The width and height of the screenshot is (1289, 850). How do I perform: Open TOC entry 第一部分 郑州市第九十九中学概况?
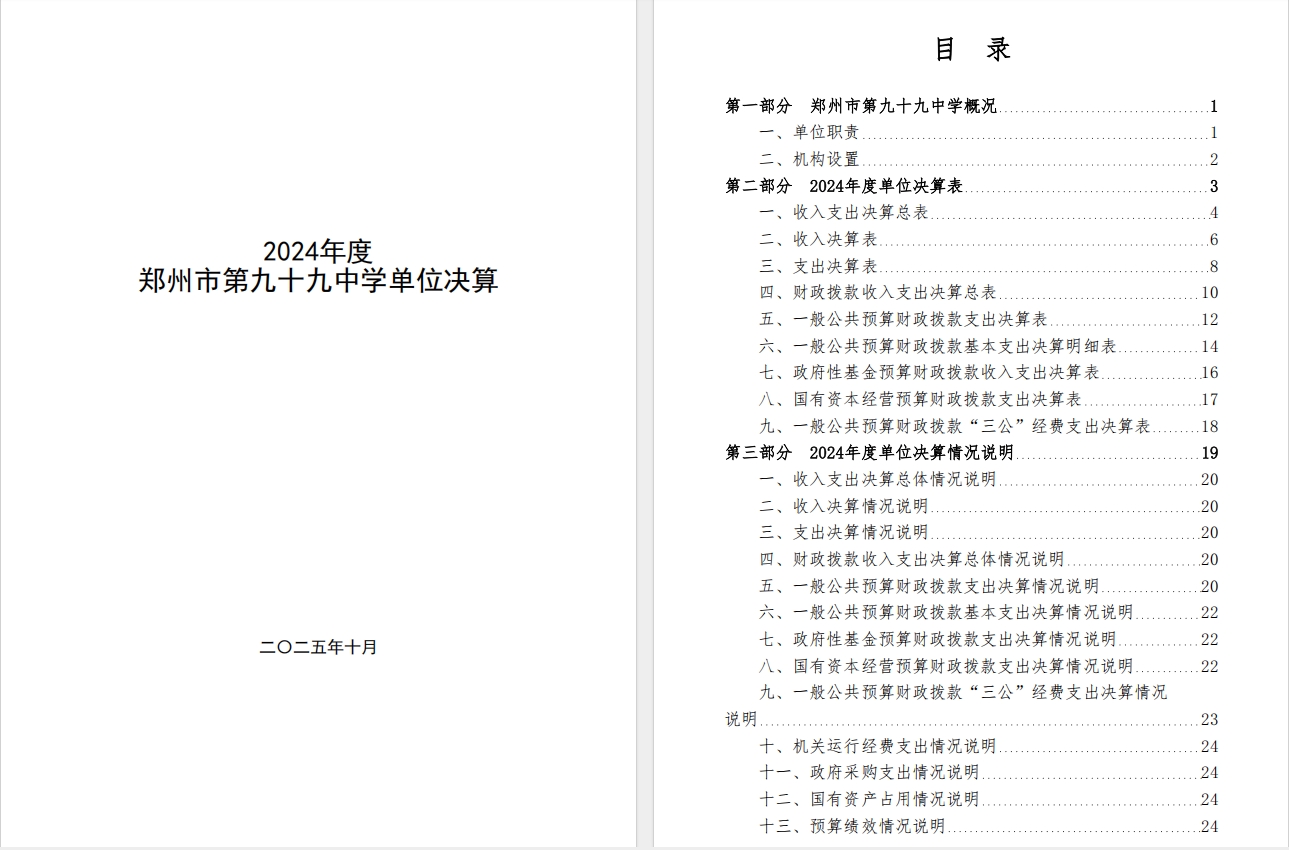coord(861,106)
